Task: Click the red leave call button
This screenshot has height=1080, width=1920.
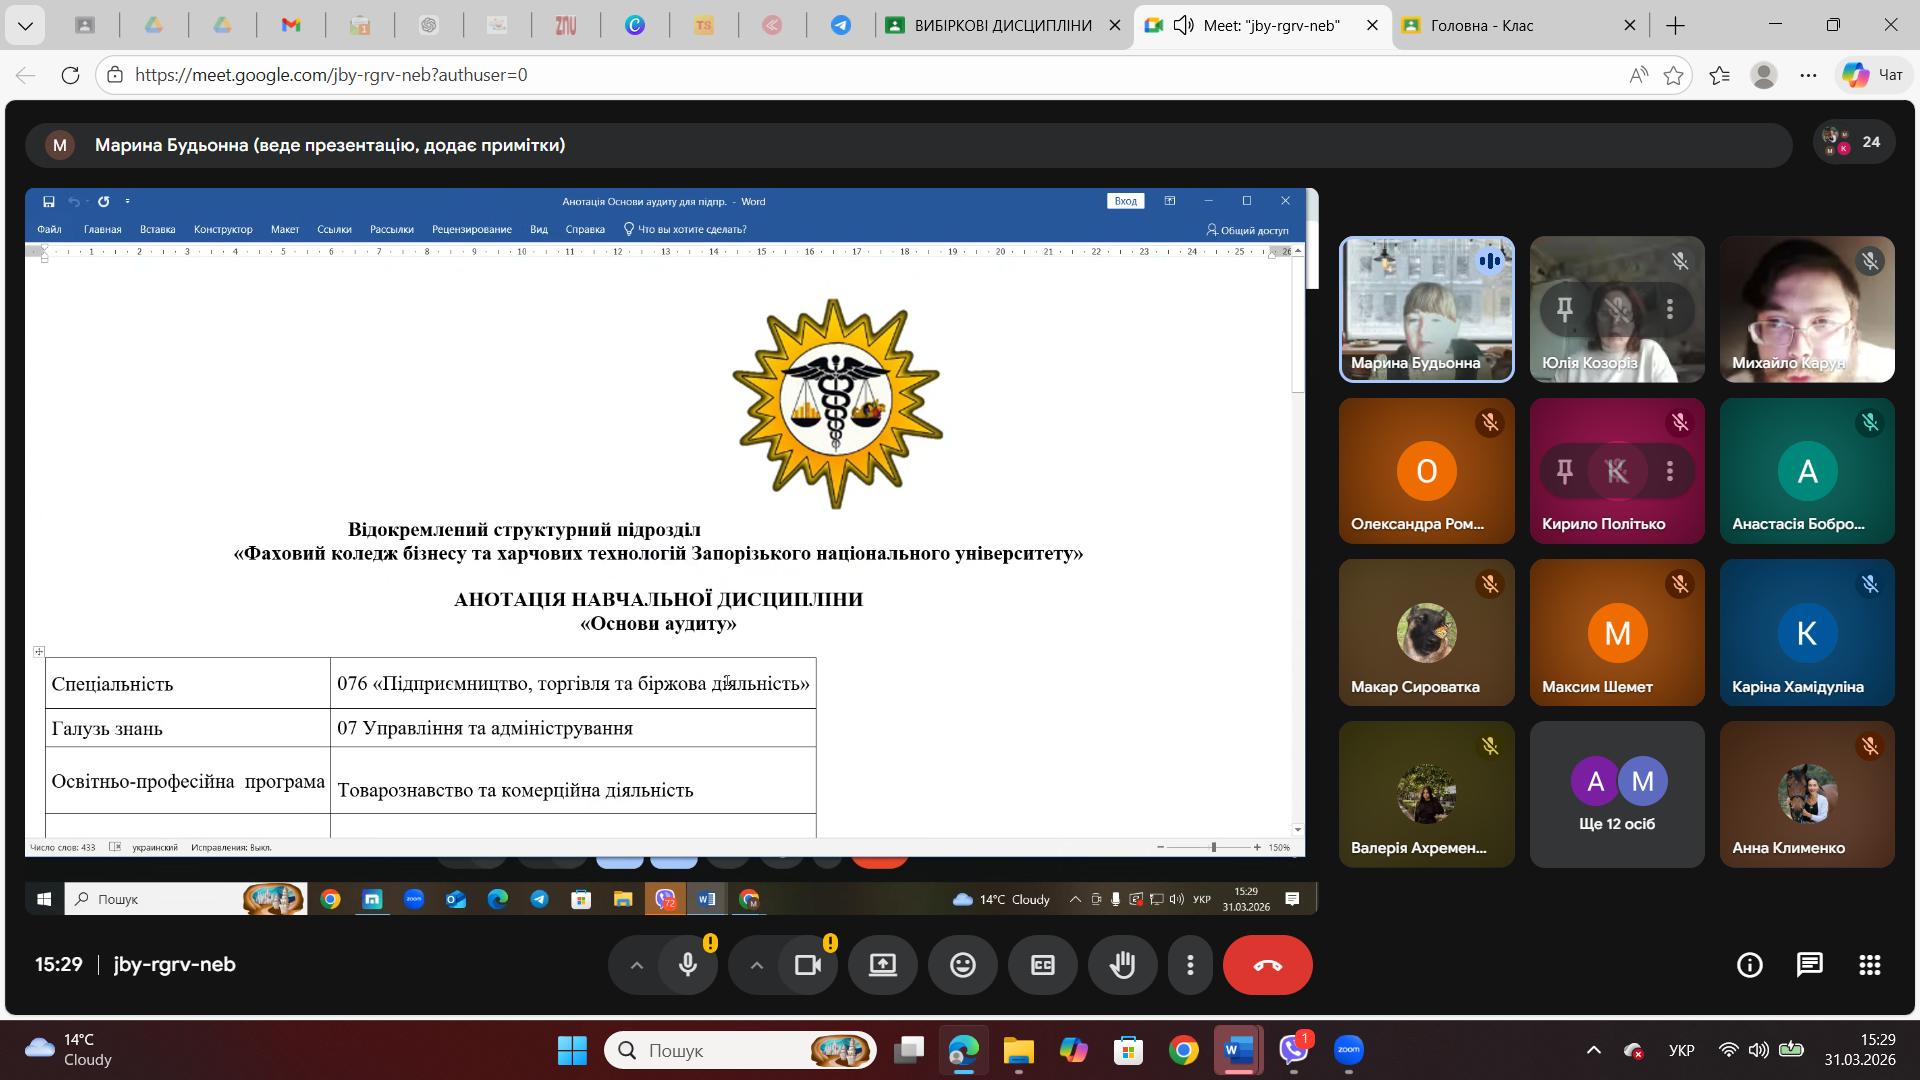Action: click(x=1267, y=965)
